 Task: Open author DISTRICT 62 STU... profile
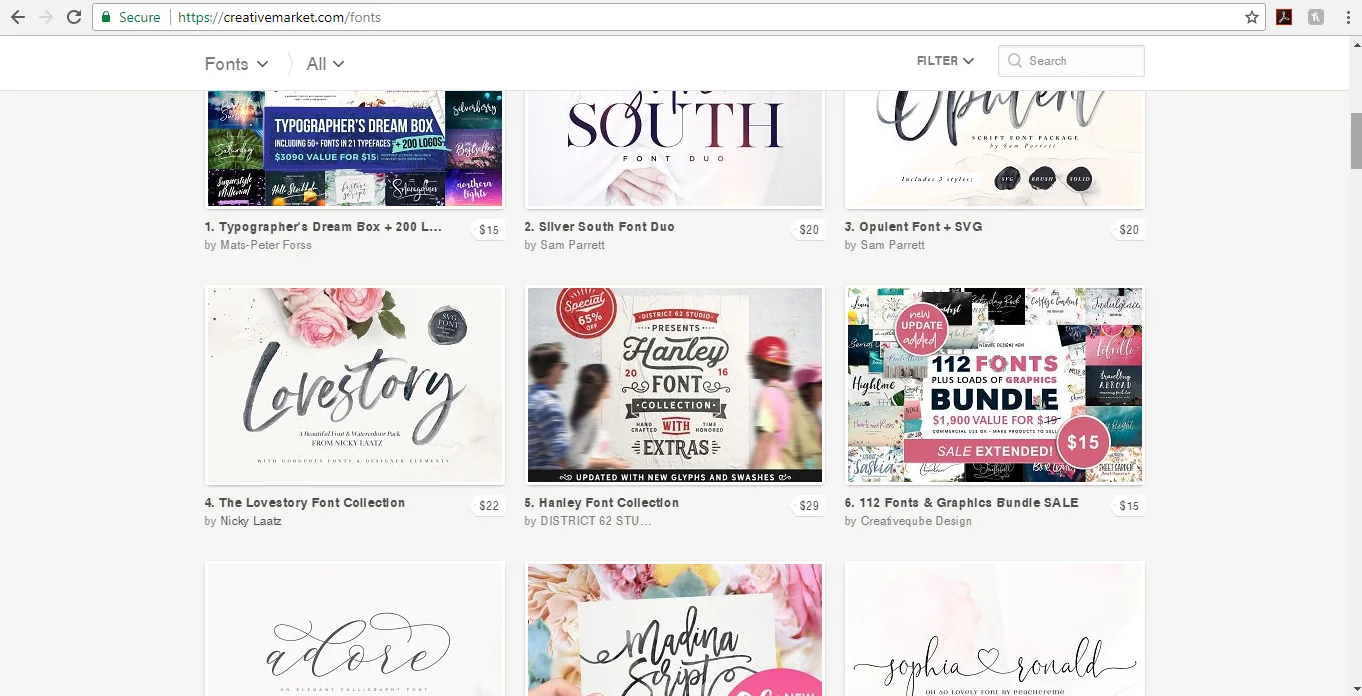pos(596,521)
